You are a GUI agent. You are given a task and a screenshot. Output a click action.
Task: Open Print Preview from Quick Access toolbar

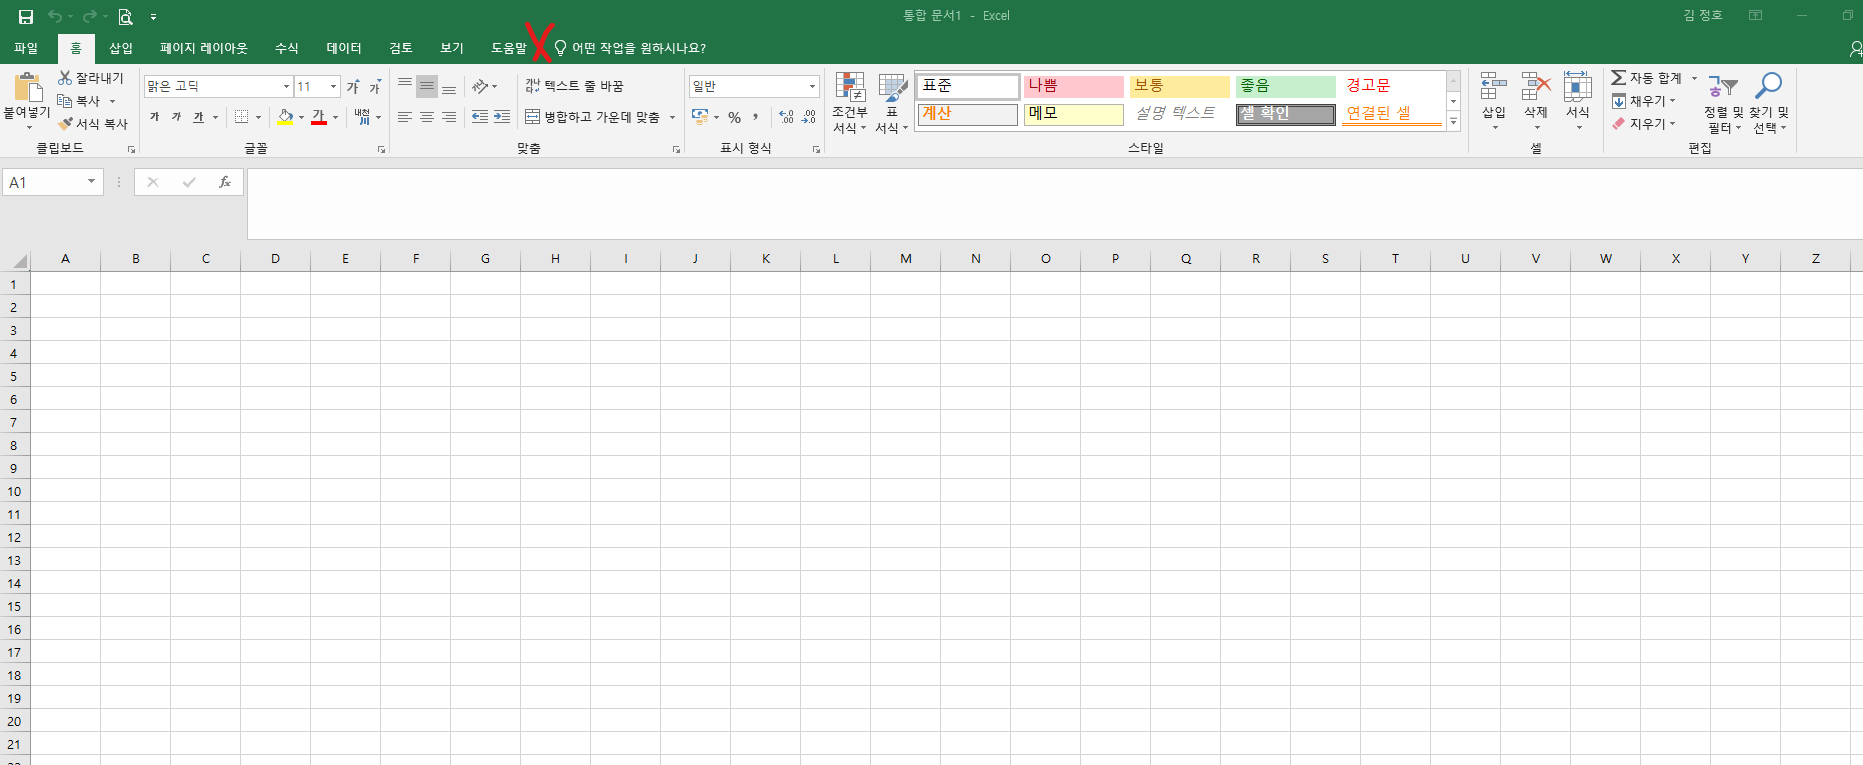pyautogui.click(x=125, y=16)
